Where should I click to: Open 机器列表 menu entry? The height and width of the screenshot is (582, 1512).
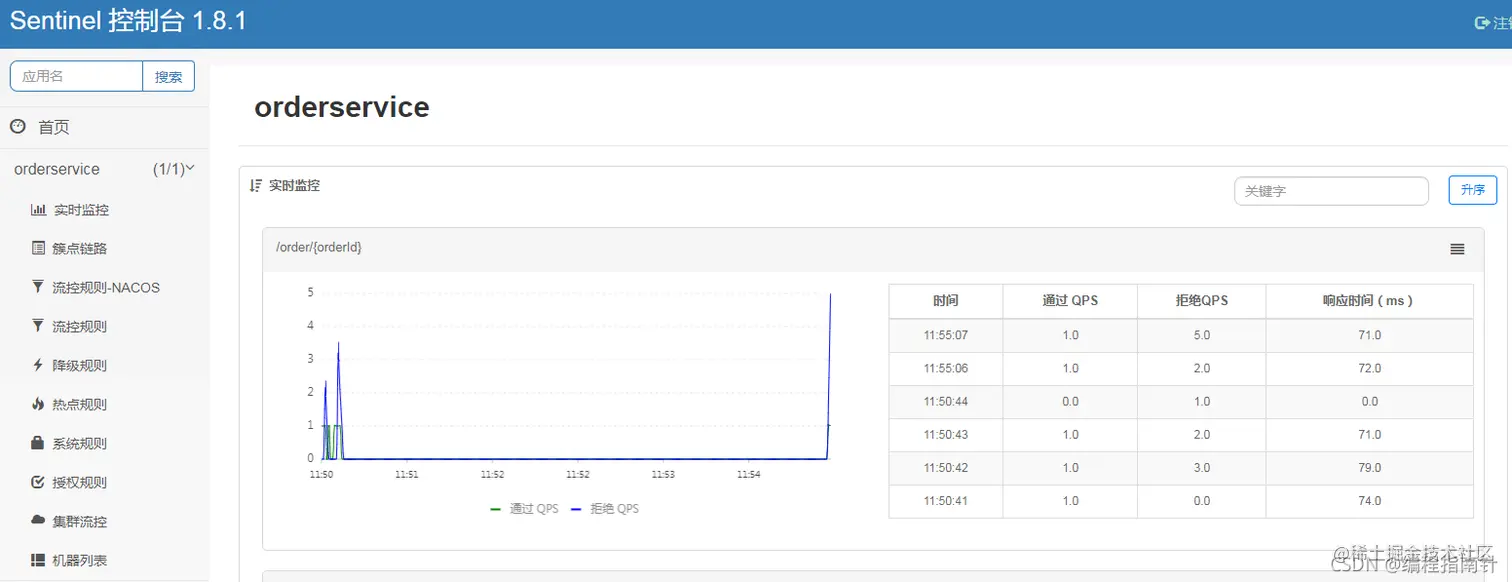click(79, 560)
